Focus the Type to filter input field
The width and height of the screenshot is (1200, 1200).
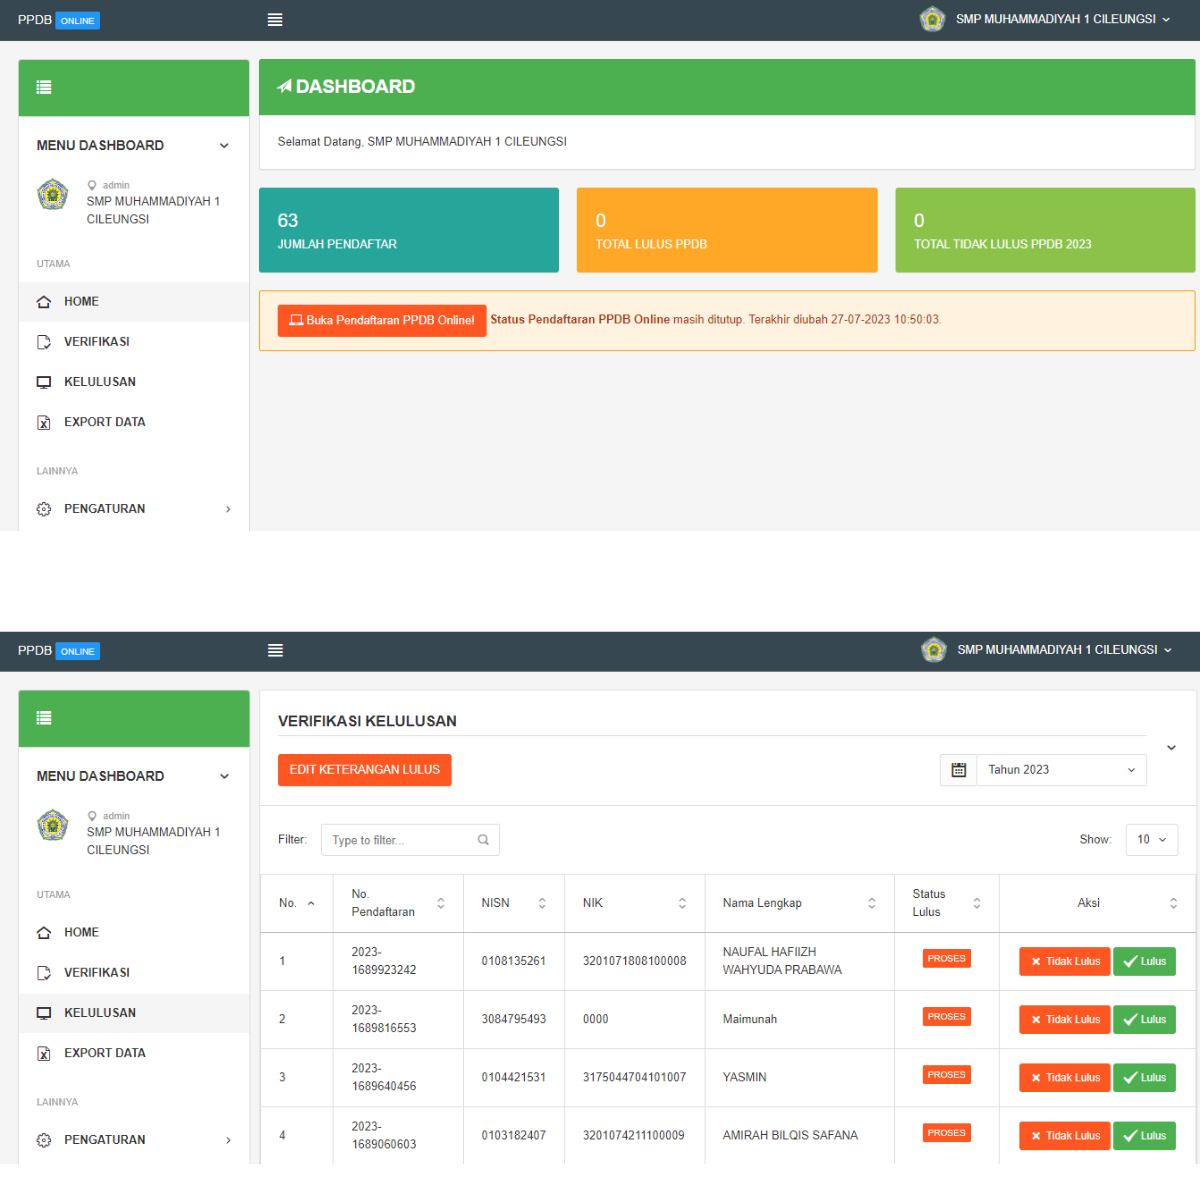tap(410, 840)
